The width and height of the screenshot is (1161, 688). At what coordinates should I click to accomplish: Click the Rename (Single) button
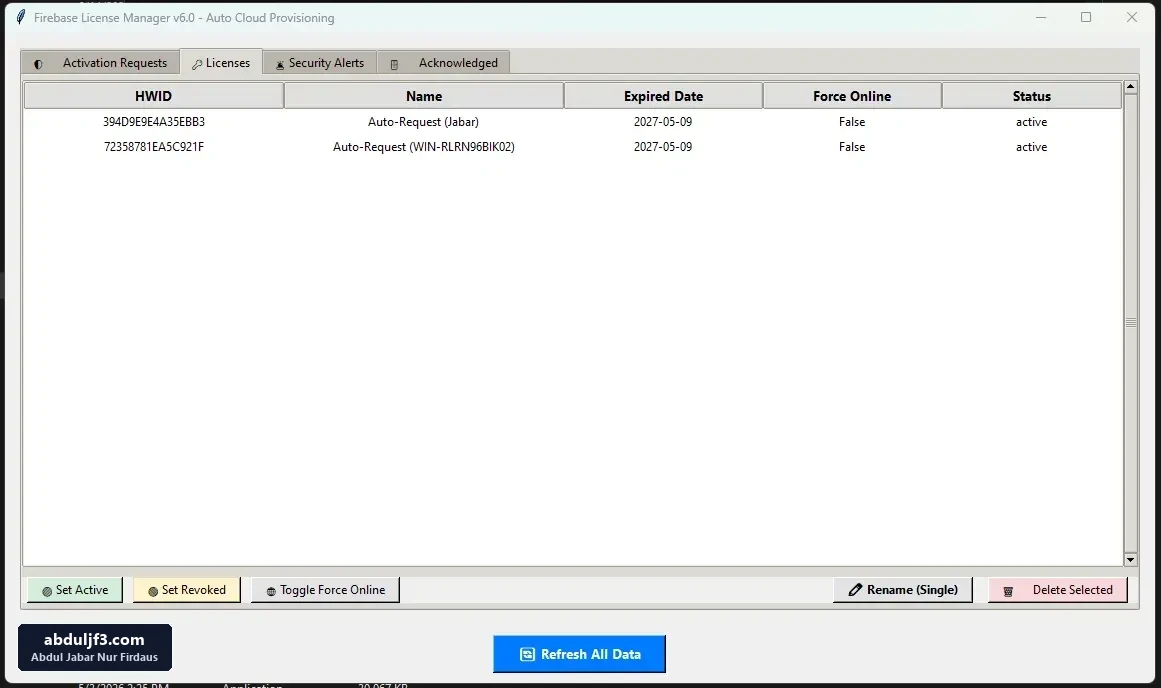(x=903, y=590)
